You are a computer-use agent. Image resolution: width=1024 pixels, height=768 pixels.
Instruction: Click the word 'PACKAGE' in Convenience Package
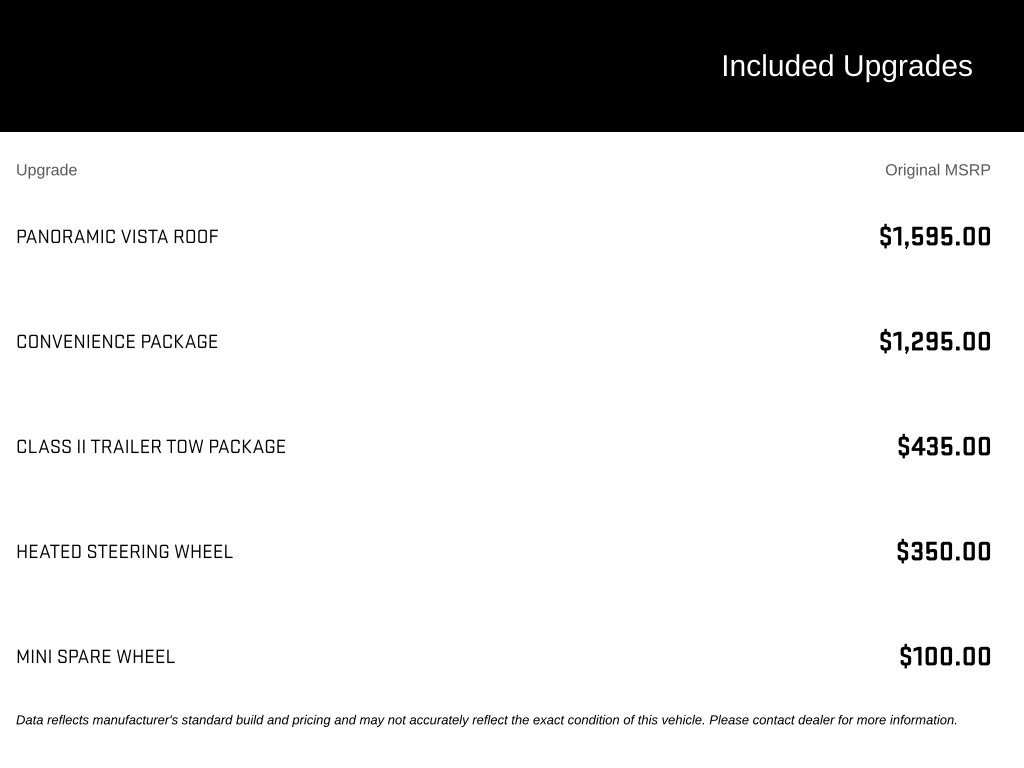179,342
